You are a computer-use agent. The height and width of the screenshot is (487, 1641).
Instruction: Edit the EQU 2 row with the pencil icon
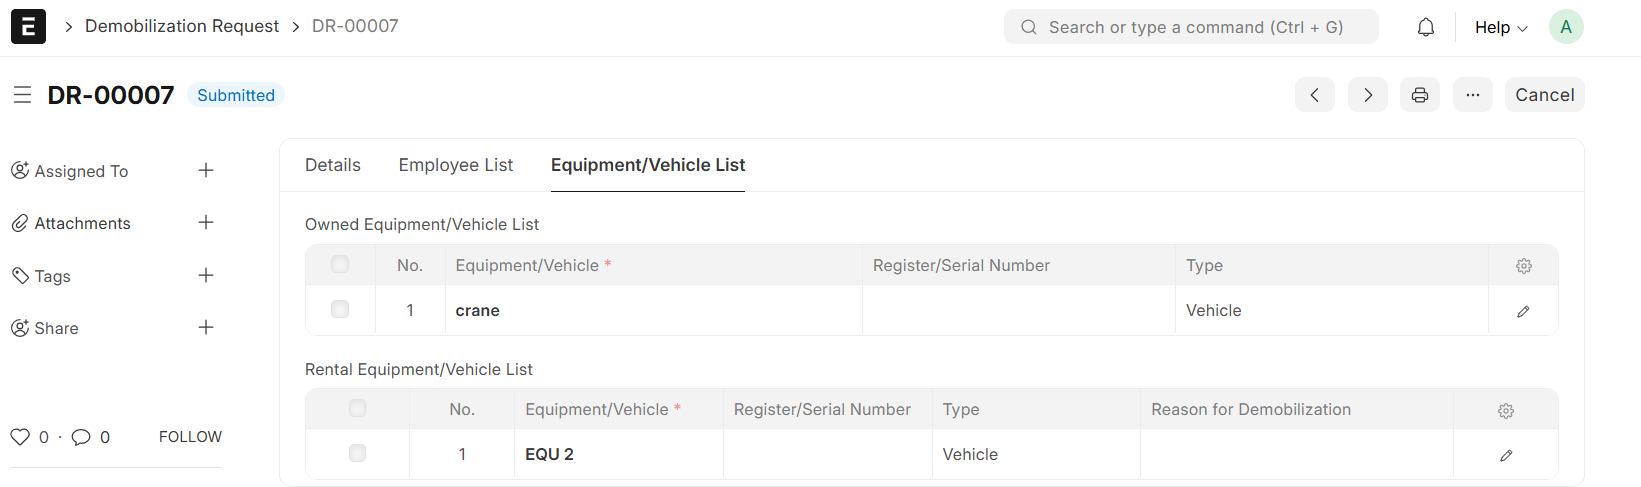[x=1505, y=455]
